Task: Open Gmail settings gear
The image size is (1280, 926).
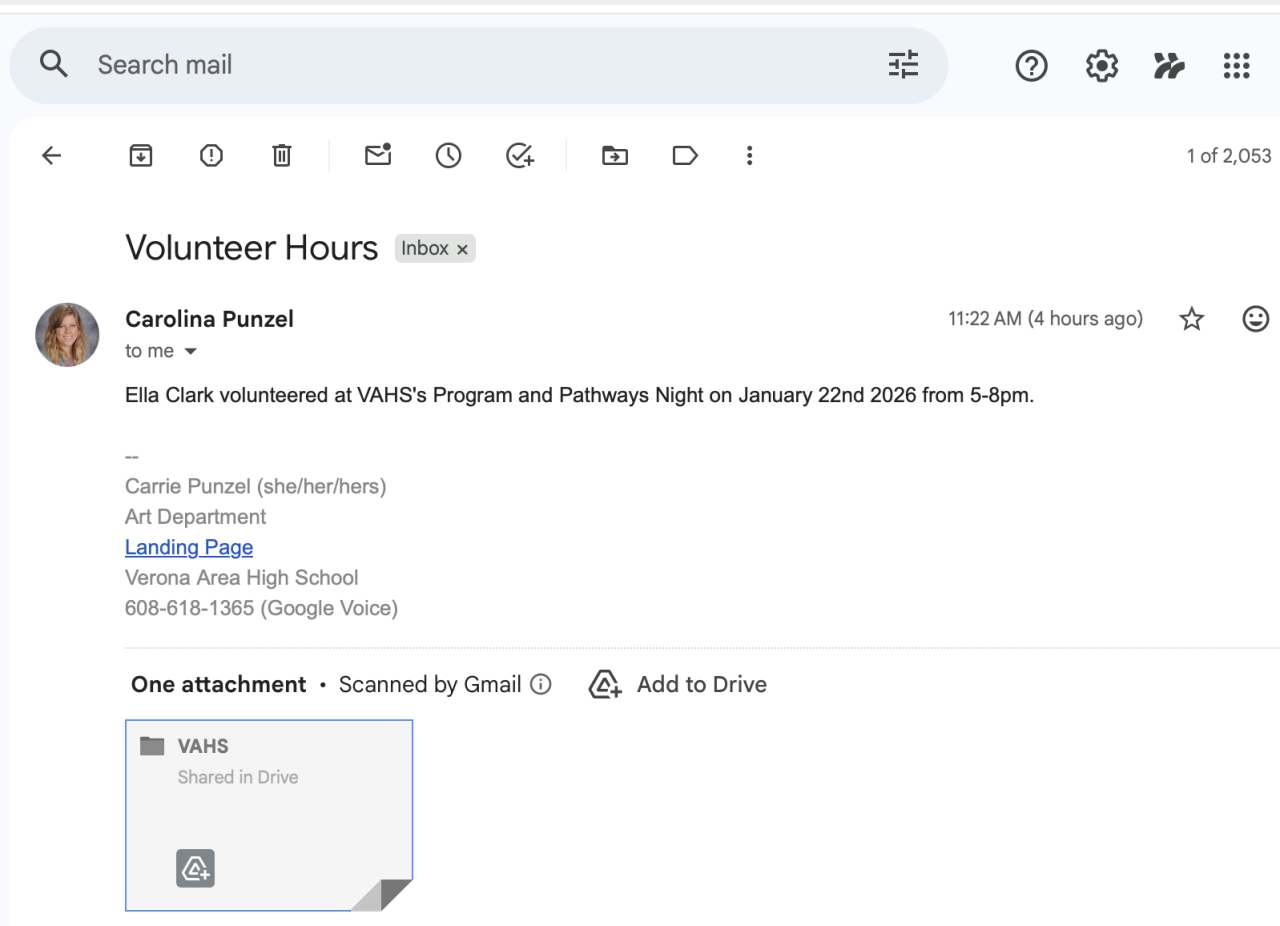Action: point(1101,66)
